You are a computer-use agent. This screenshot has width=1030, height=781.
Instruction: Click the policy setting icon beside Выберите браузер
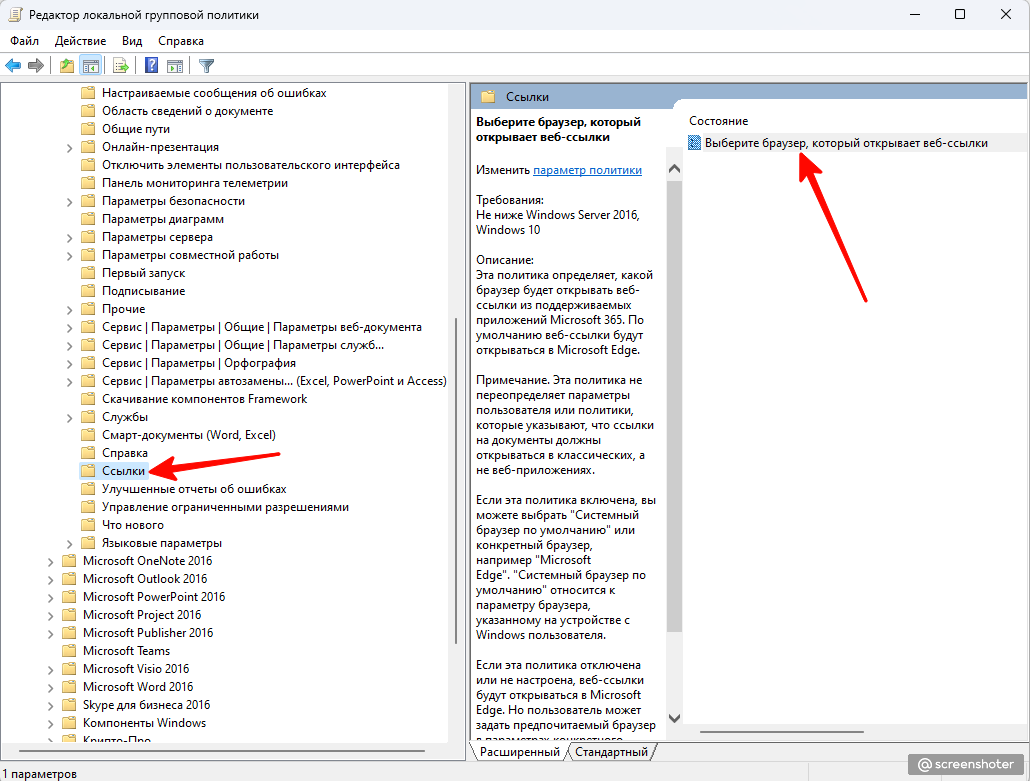694,143
